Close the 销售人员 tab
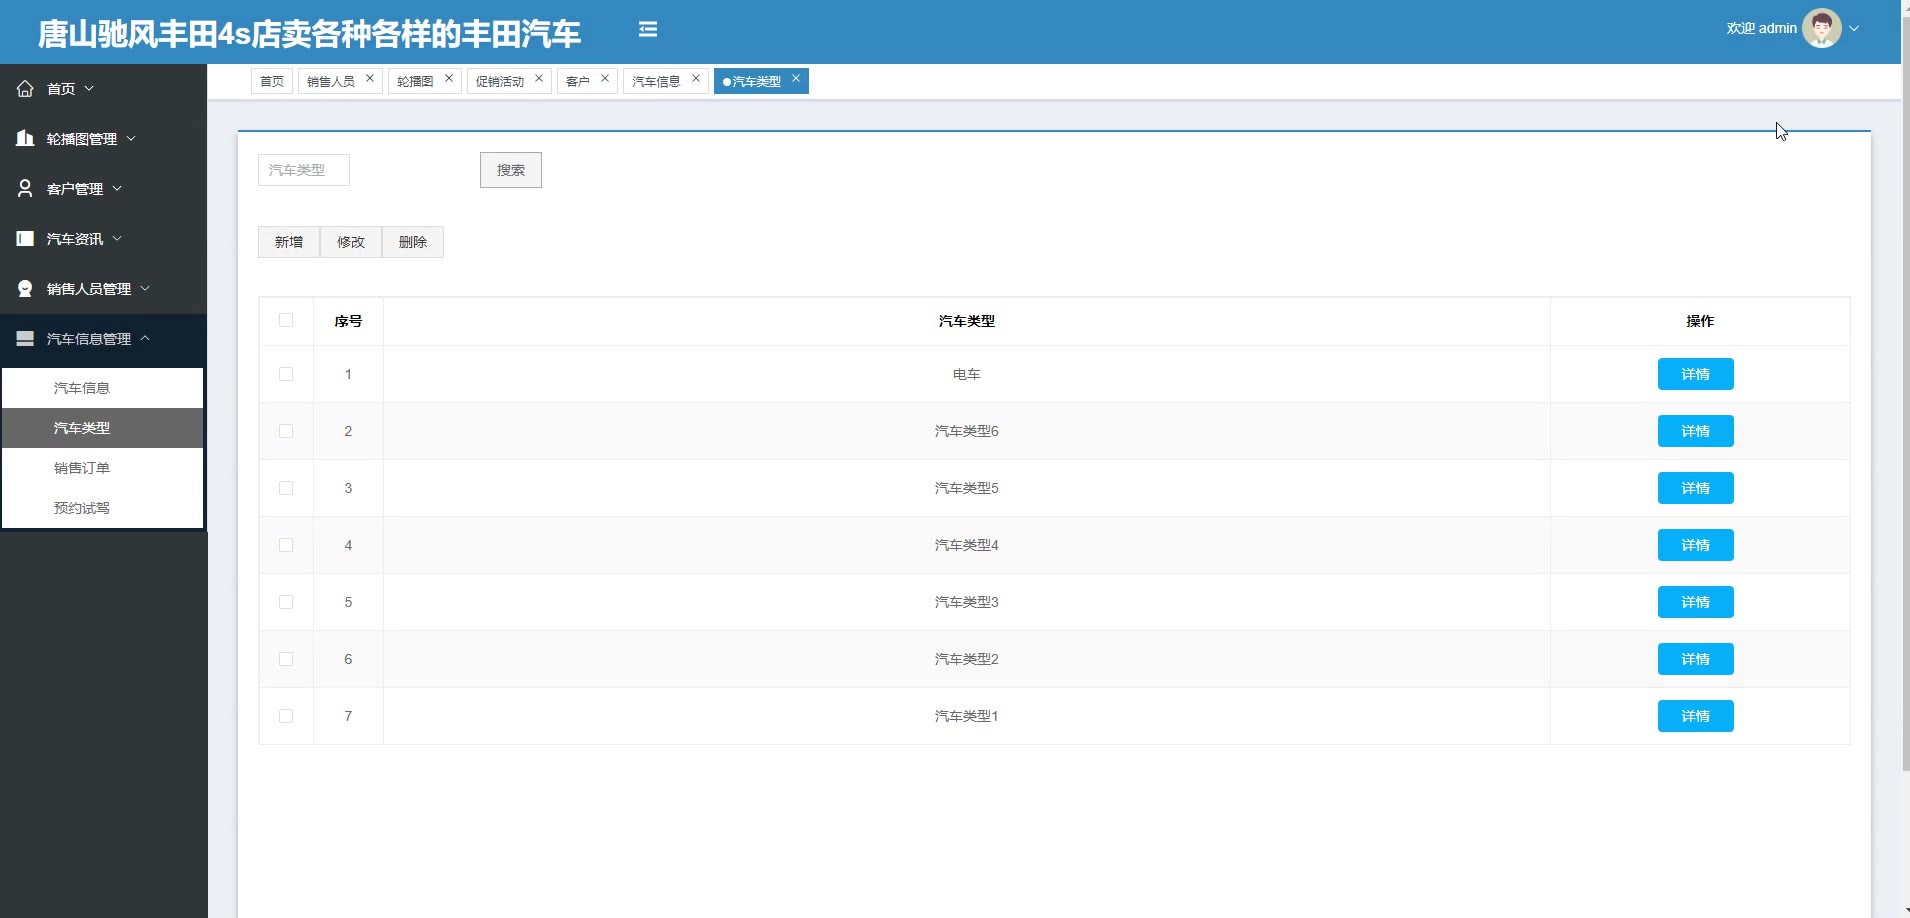The height and width of the screenshot is (918, 1910). pyautogui.click(x=370, y=78)
